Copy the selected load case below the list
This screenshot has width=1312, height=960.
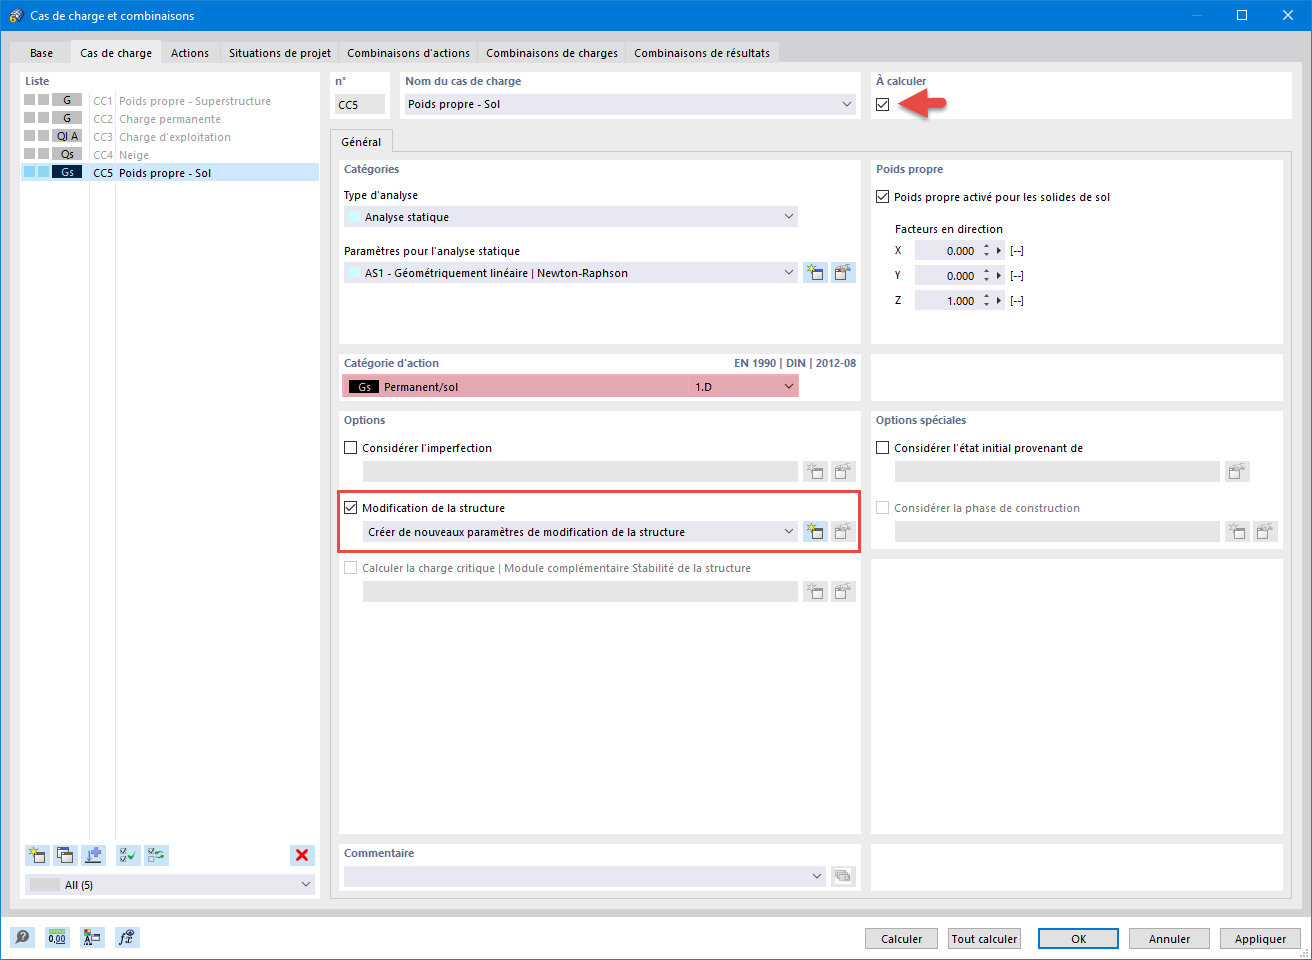[65, 855]
